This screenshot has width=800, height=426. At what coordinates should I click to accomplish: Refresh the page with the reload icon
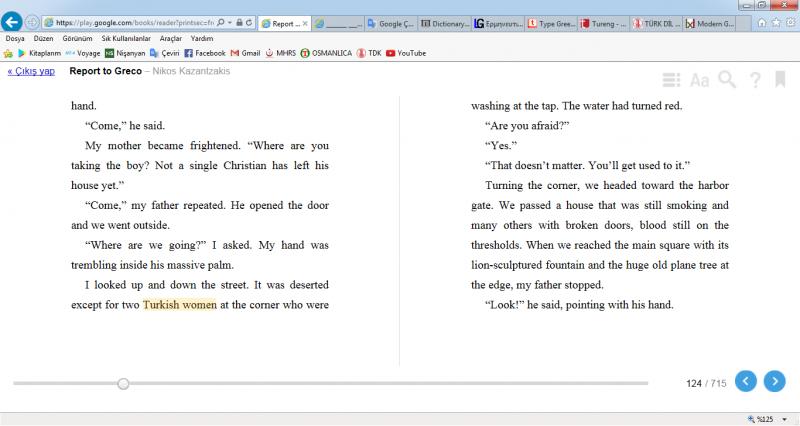tap(249, 22)
